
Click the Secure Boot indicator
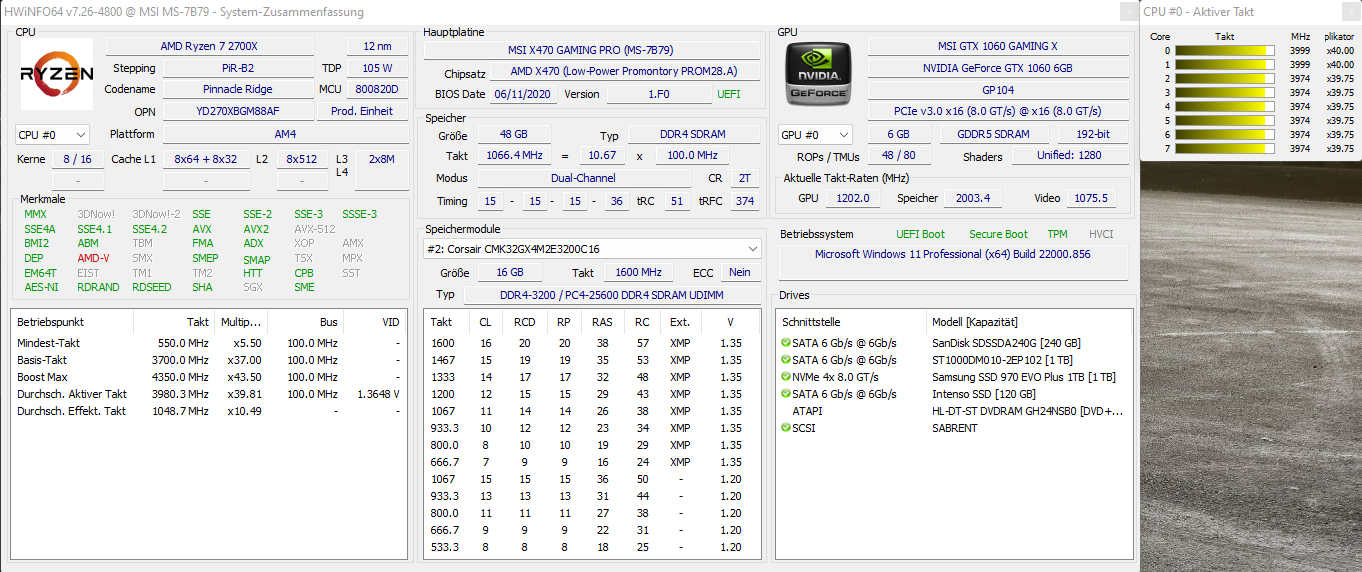click(998, 235)
